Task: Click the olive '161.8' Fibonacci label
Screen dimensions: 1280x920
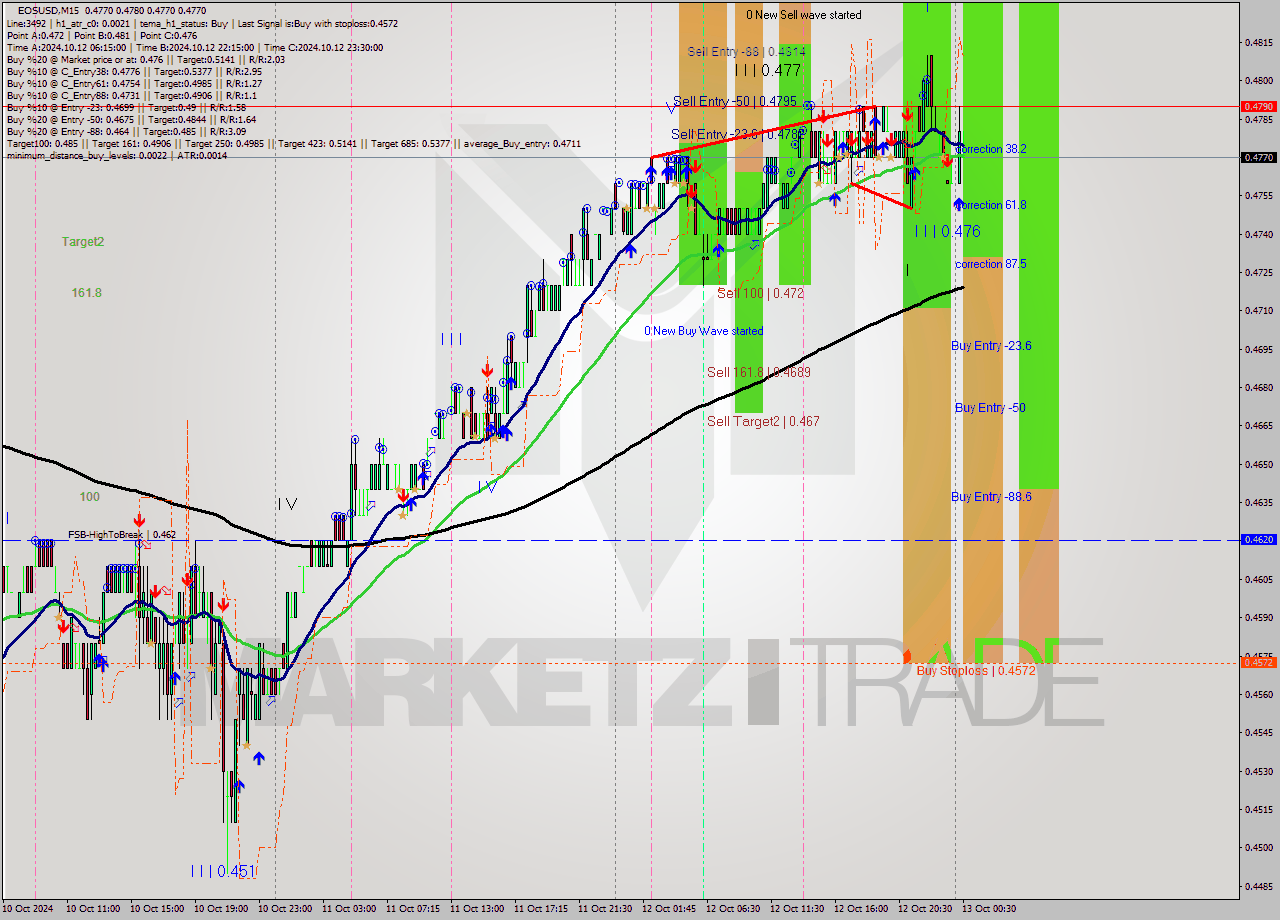Action: [86, 293]
